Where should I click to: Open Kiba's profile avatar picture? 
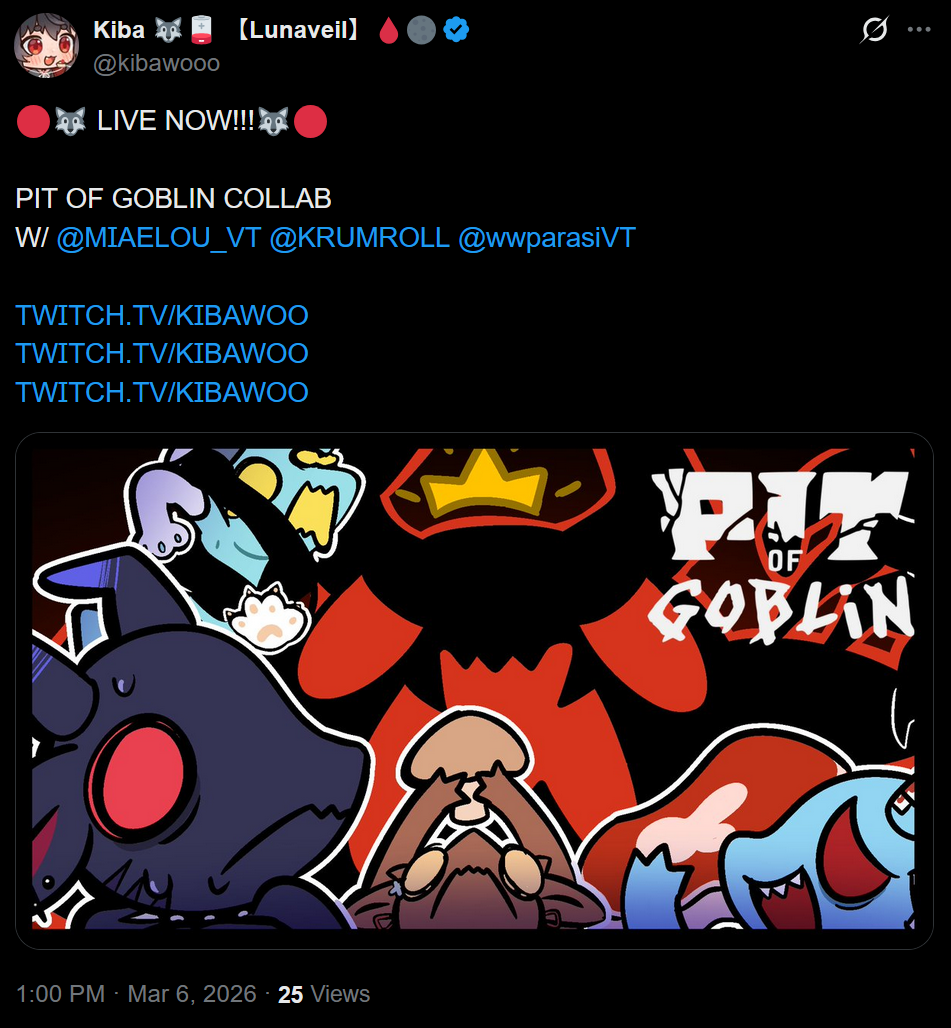pos(46,45)
